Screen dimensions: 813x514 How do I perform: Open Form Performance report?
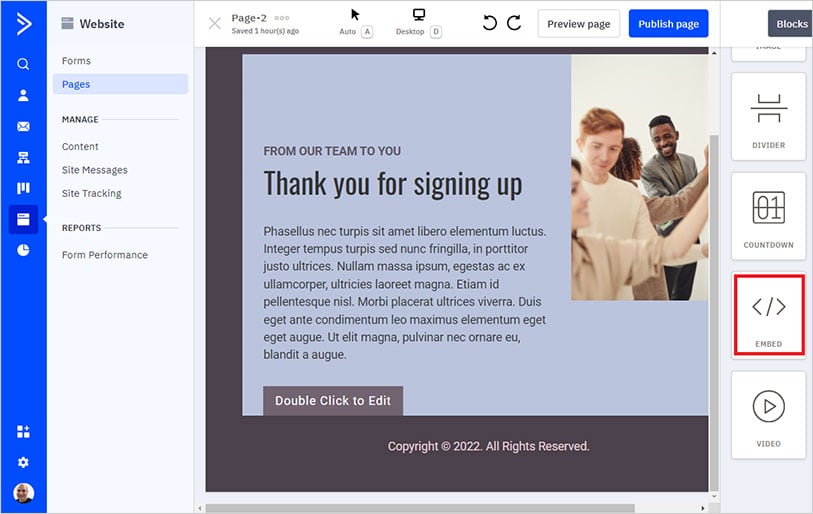click(x=105, y=255)
